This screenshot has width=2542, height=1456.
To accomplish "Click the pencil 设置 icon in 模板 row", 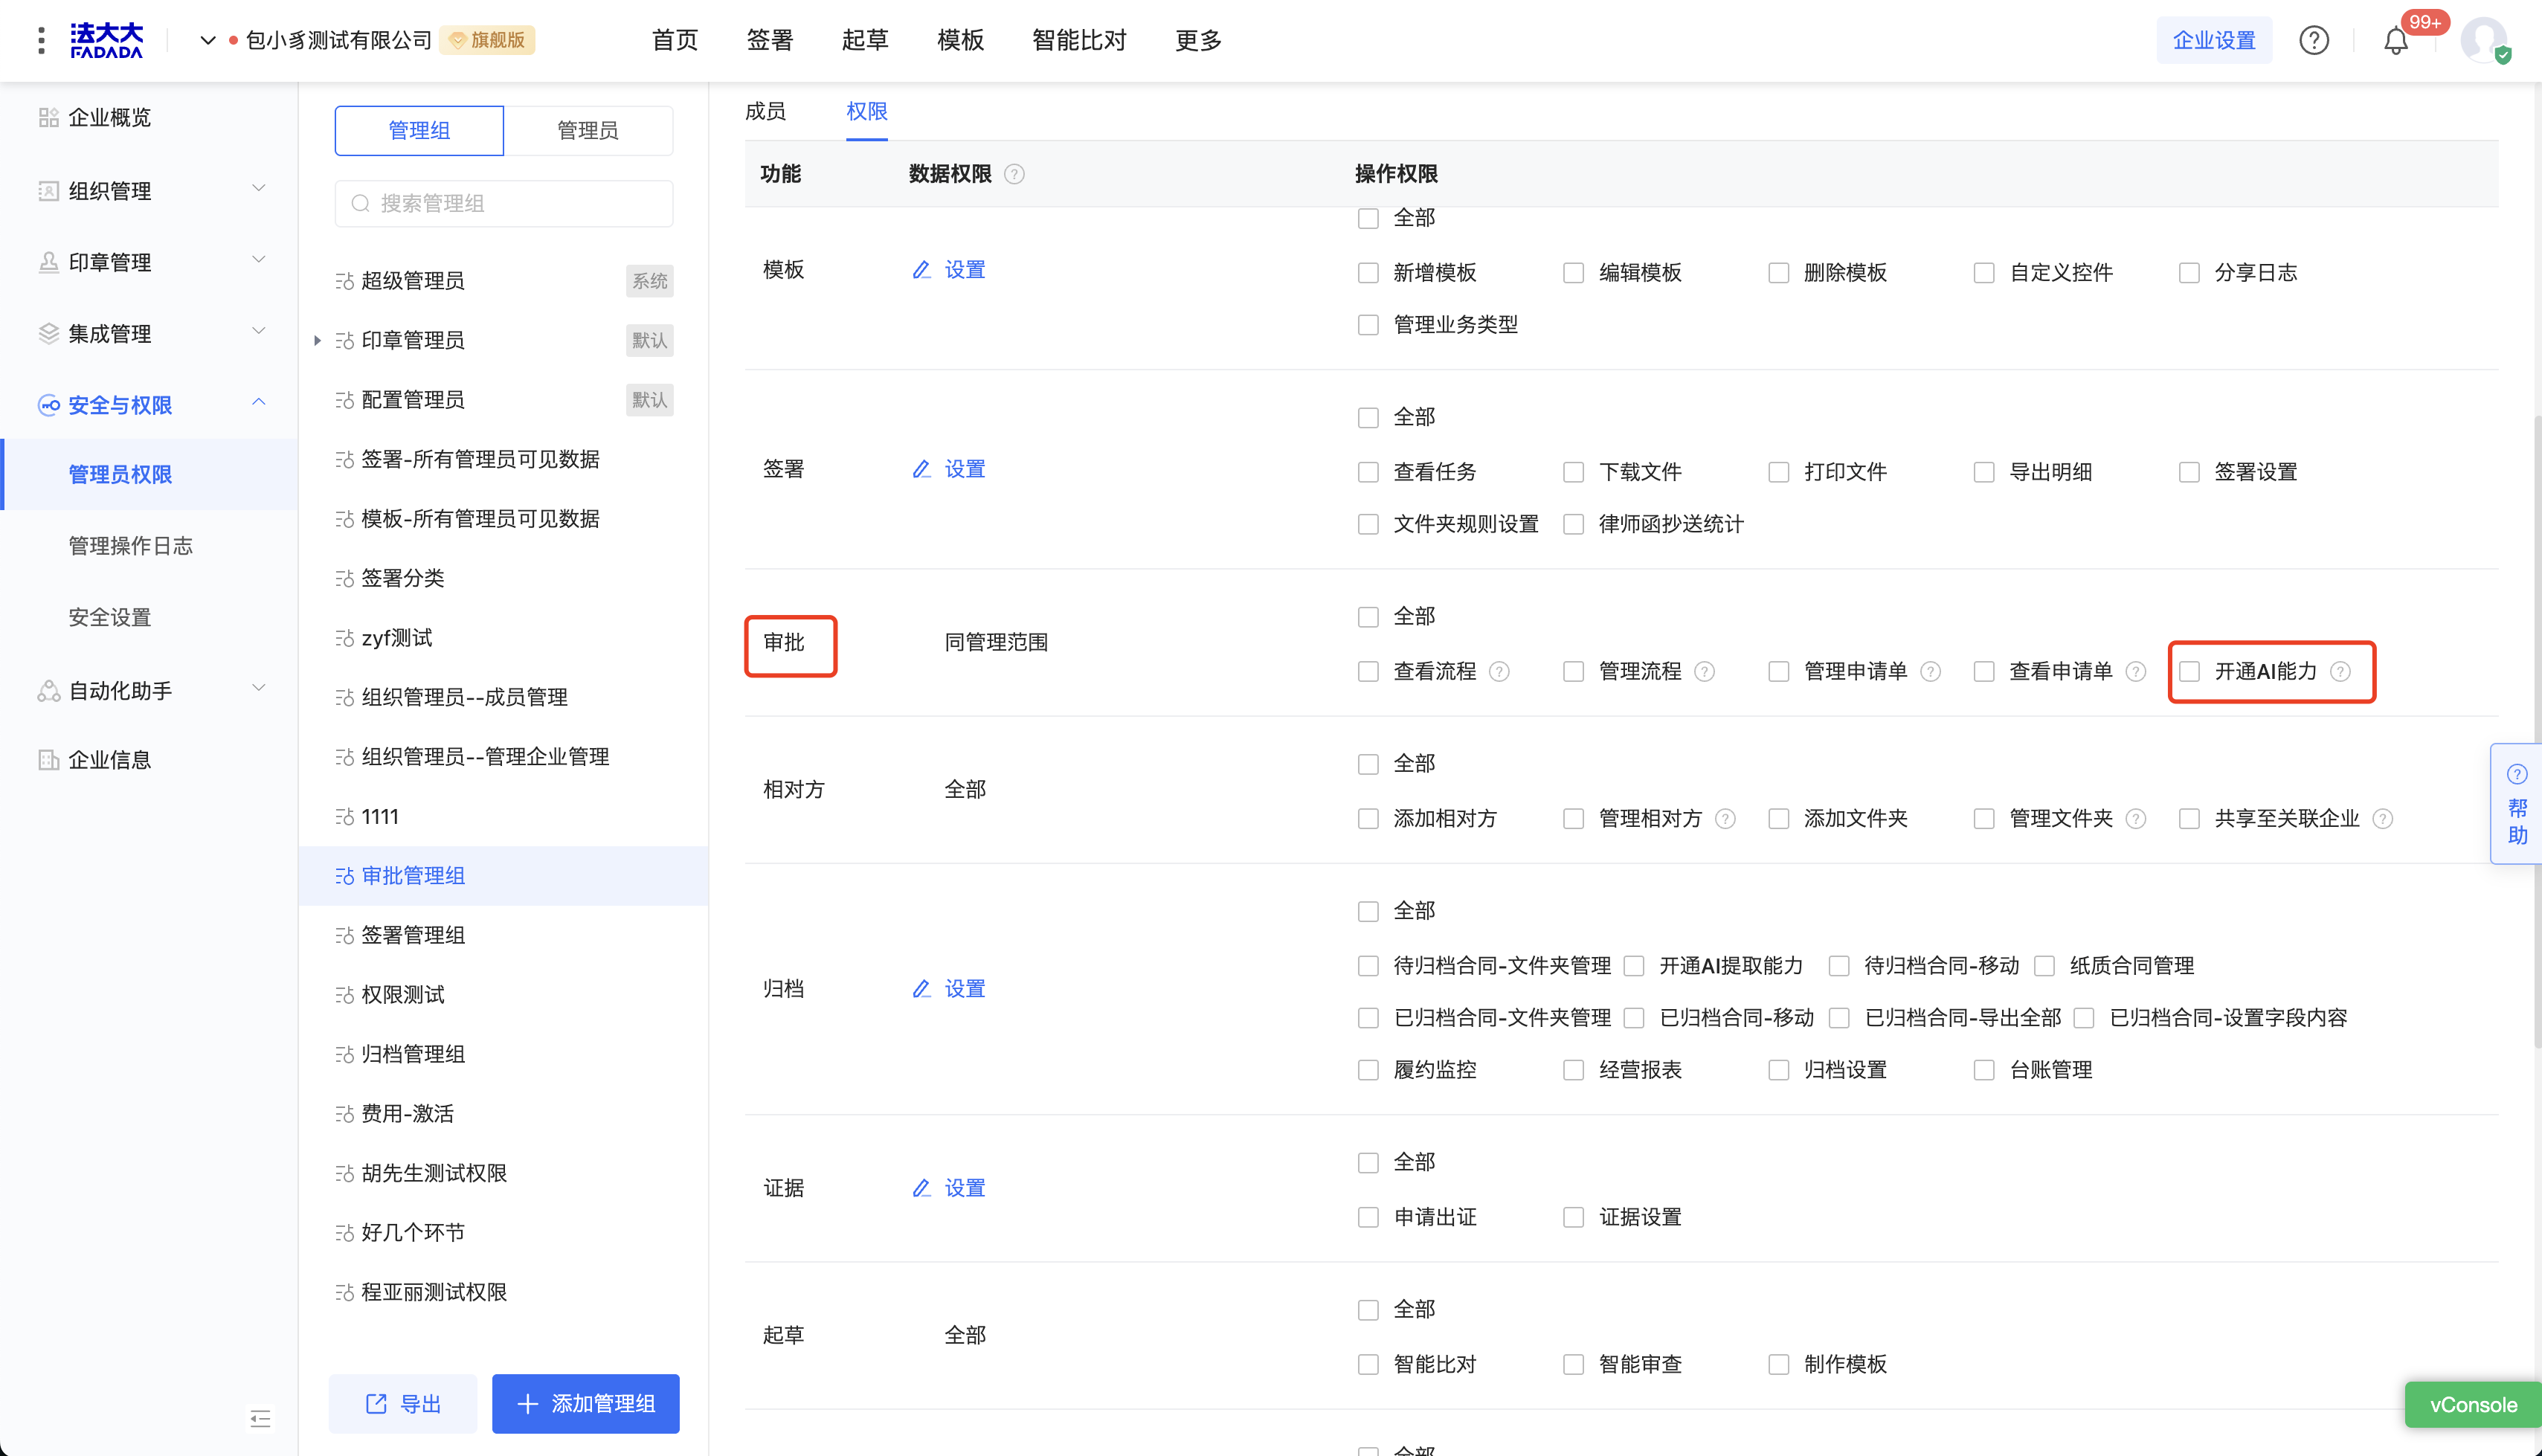I will click(x=921, y=270).
